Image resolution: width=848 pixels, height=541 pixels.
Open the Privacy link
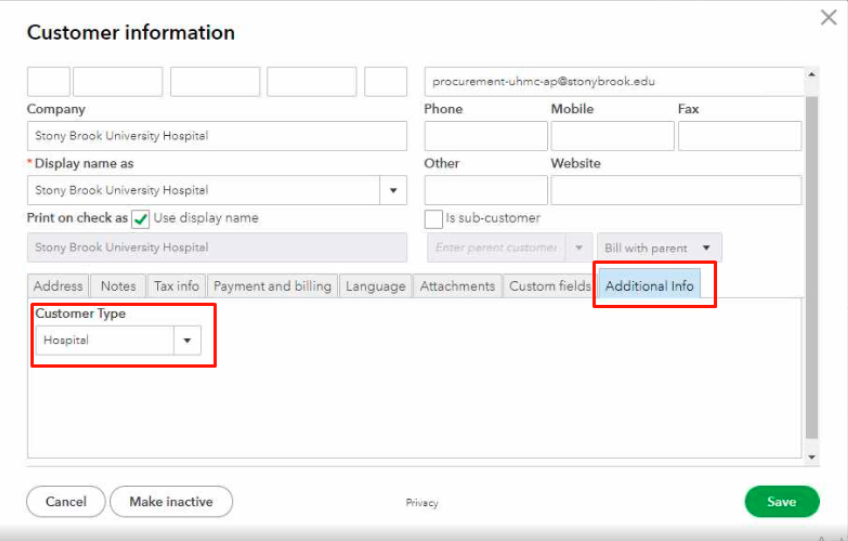coord(421,503)
